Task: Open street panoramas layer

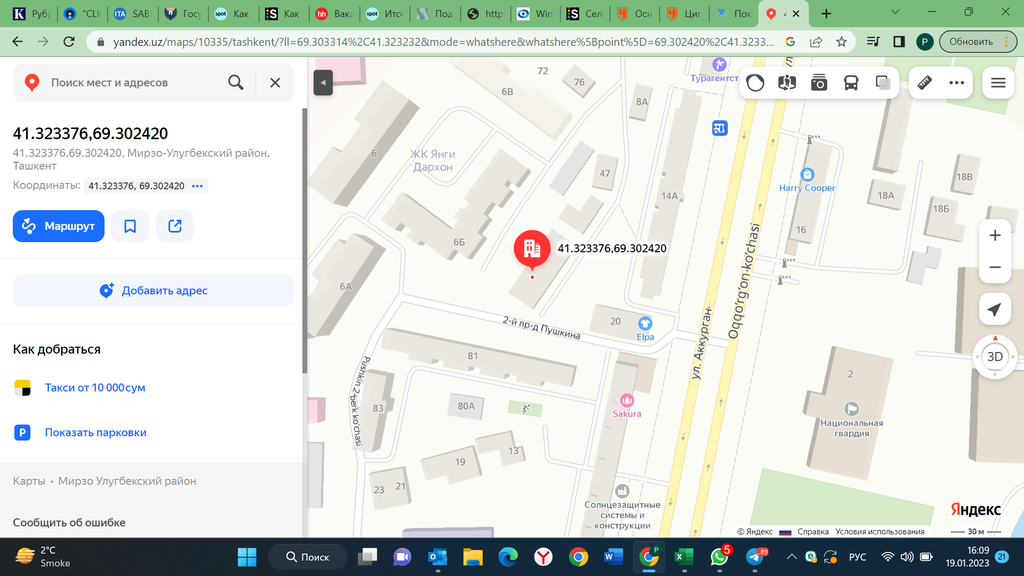Action: point(787,83)
